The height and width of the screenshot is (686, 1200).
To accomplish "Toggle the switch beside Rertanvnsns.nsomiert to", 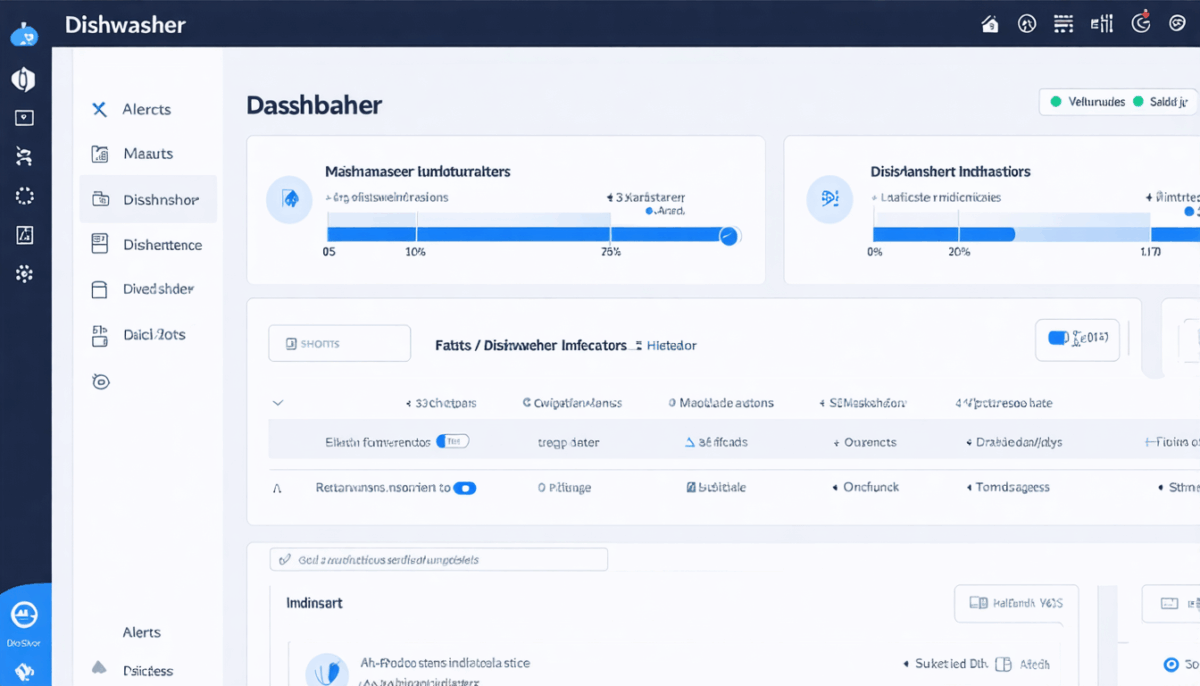I will tap(465, 488).
